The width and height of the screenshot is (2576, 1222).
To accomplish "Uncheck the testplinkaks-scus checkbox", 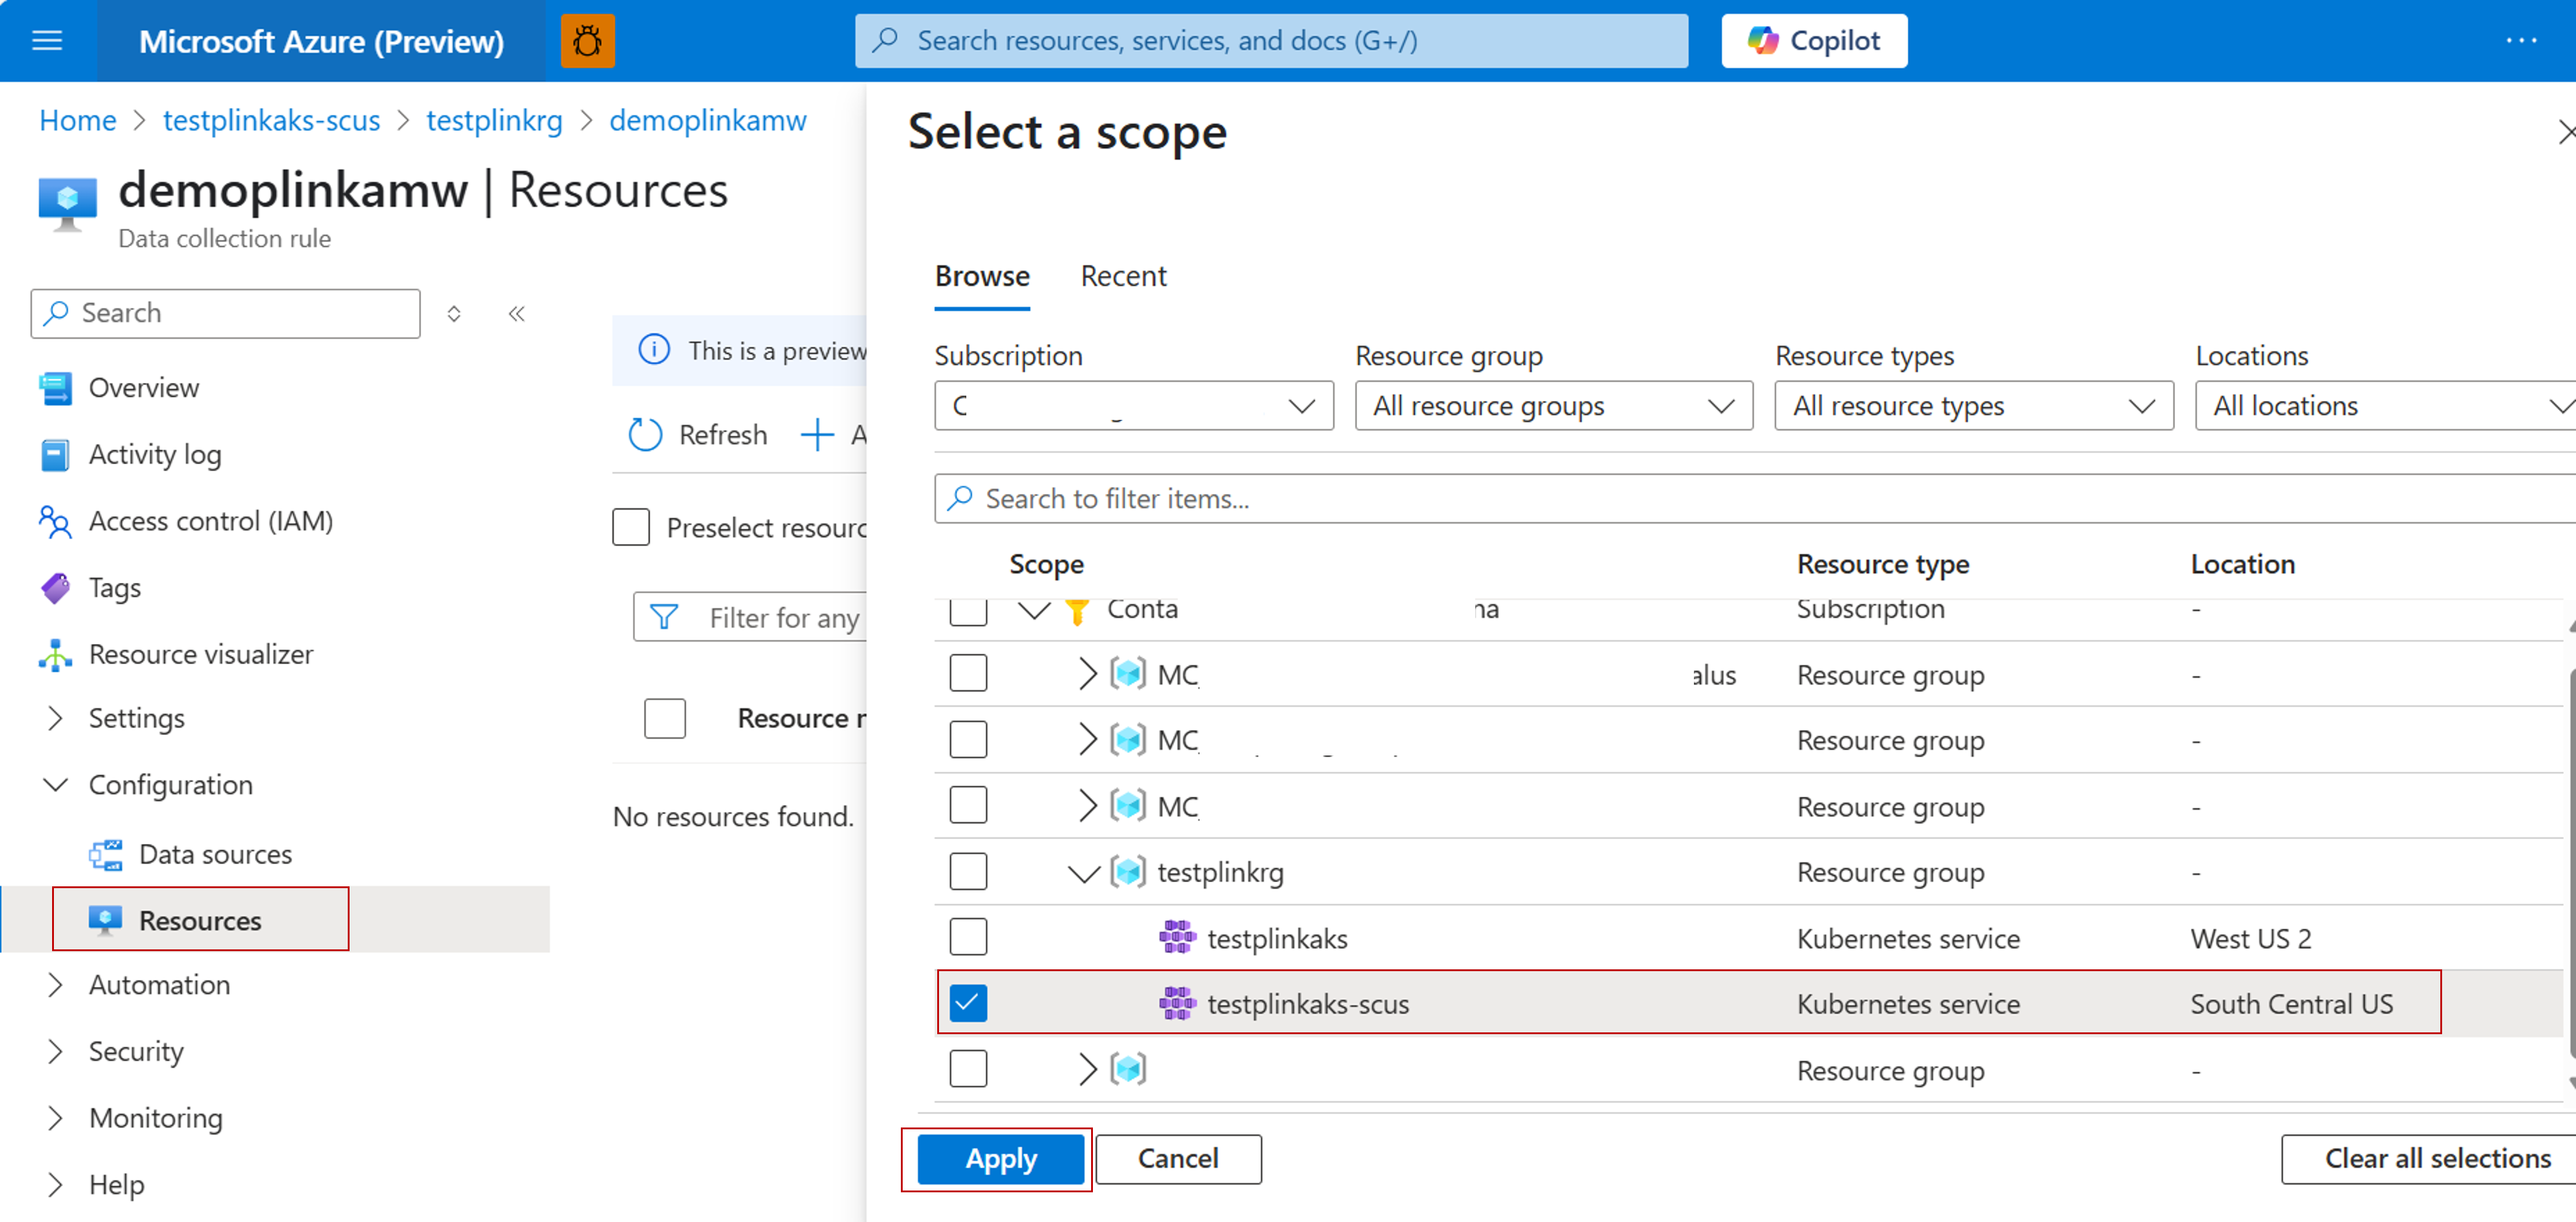I will tap(967, 1003).
